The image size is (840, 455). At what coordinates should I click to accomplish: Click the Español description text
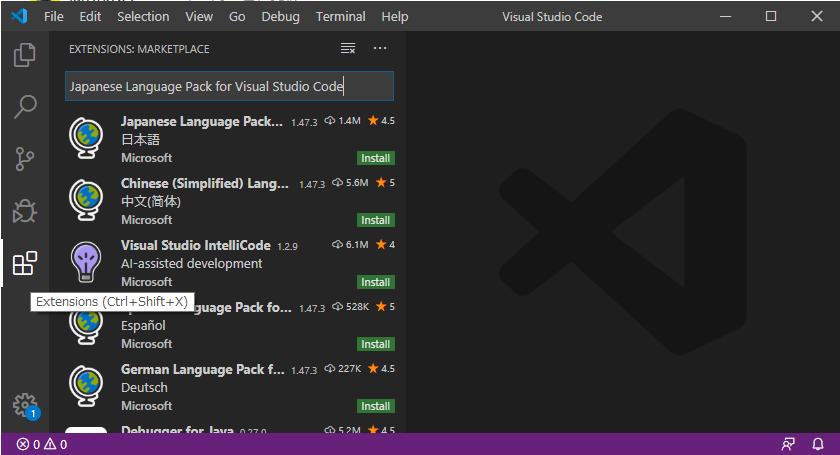pyautogui.click(x=143, y=326)
